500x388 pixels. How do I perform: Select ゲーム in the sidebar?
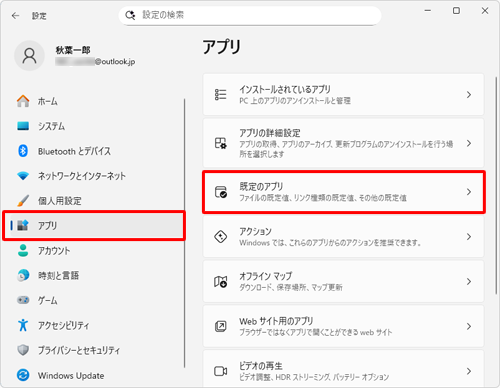pyautogui.click(x=97, y=300)
